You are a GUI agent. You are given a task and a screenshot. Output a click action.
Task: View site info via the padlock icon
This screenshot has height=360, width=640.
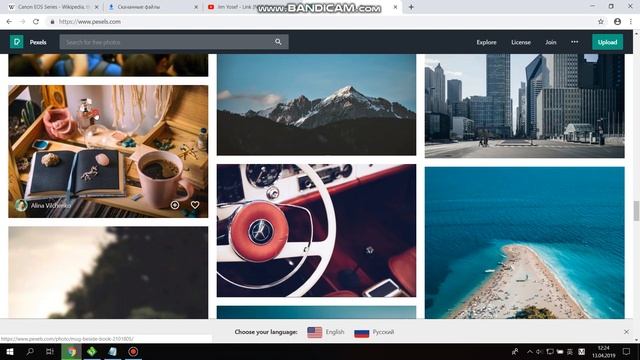click(52, 22)
